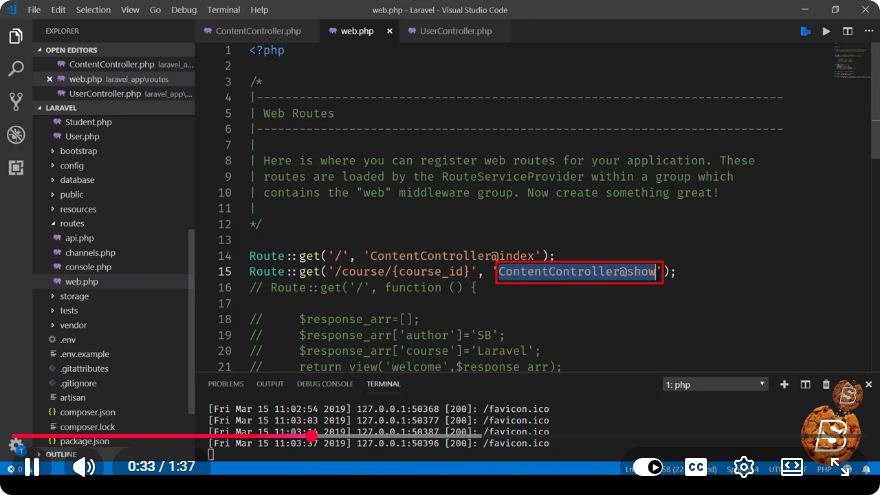Viewport: 880px width, 495px height.
Task: Open the Search view in activity bar
Action: 16,69
